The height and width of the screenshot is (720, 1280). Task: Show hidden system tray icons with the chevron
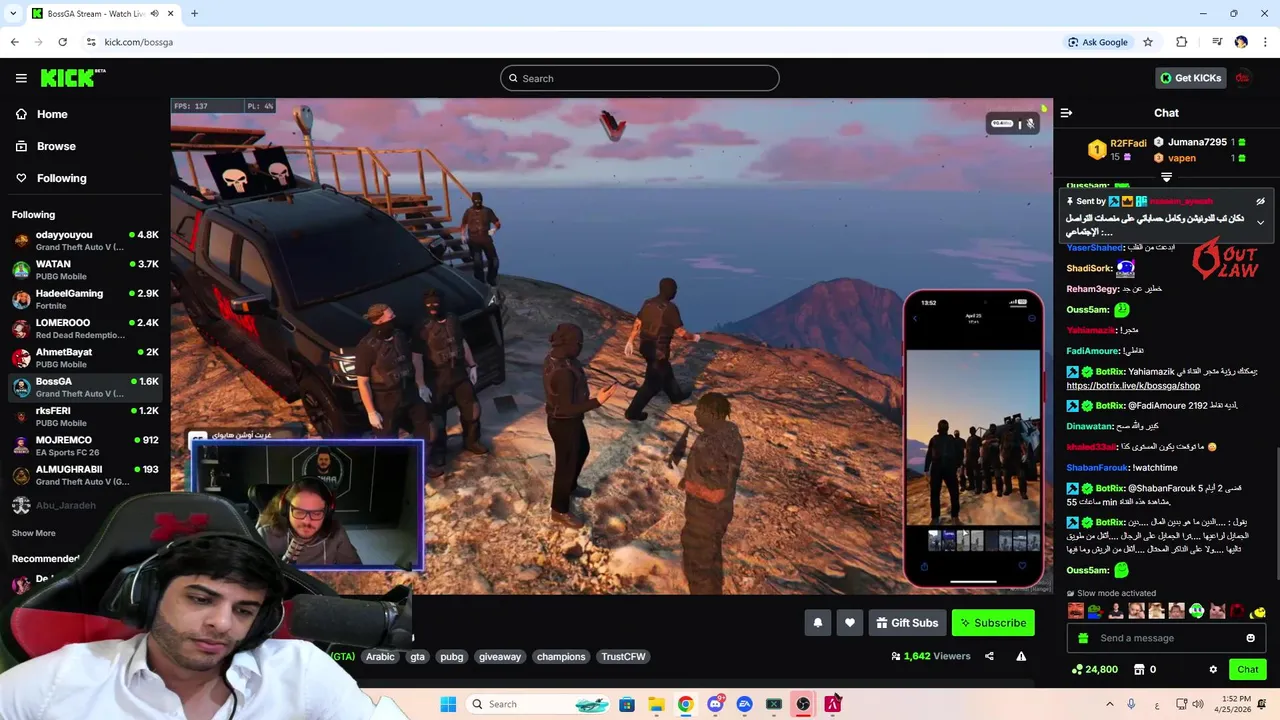pos(1109,704)
